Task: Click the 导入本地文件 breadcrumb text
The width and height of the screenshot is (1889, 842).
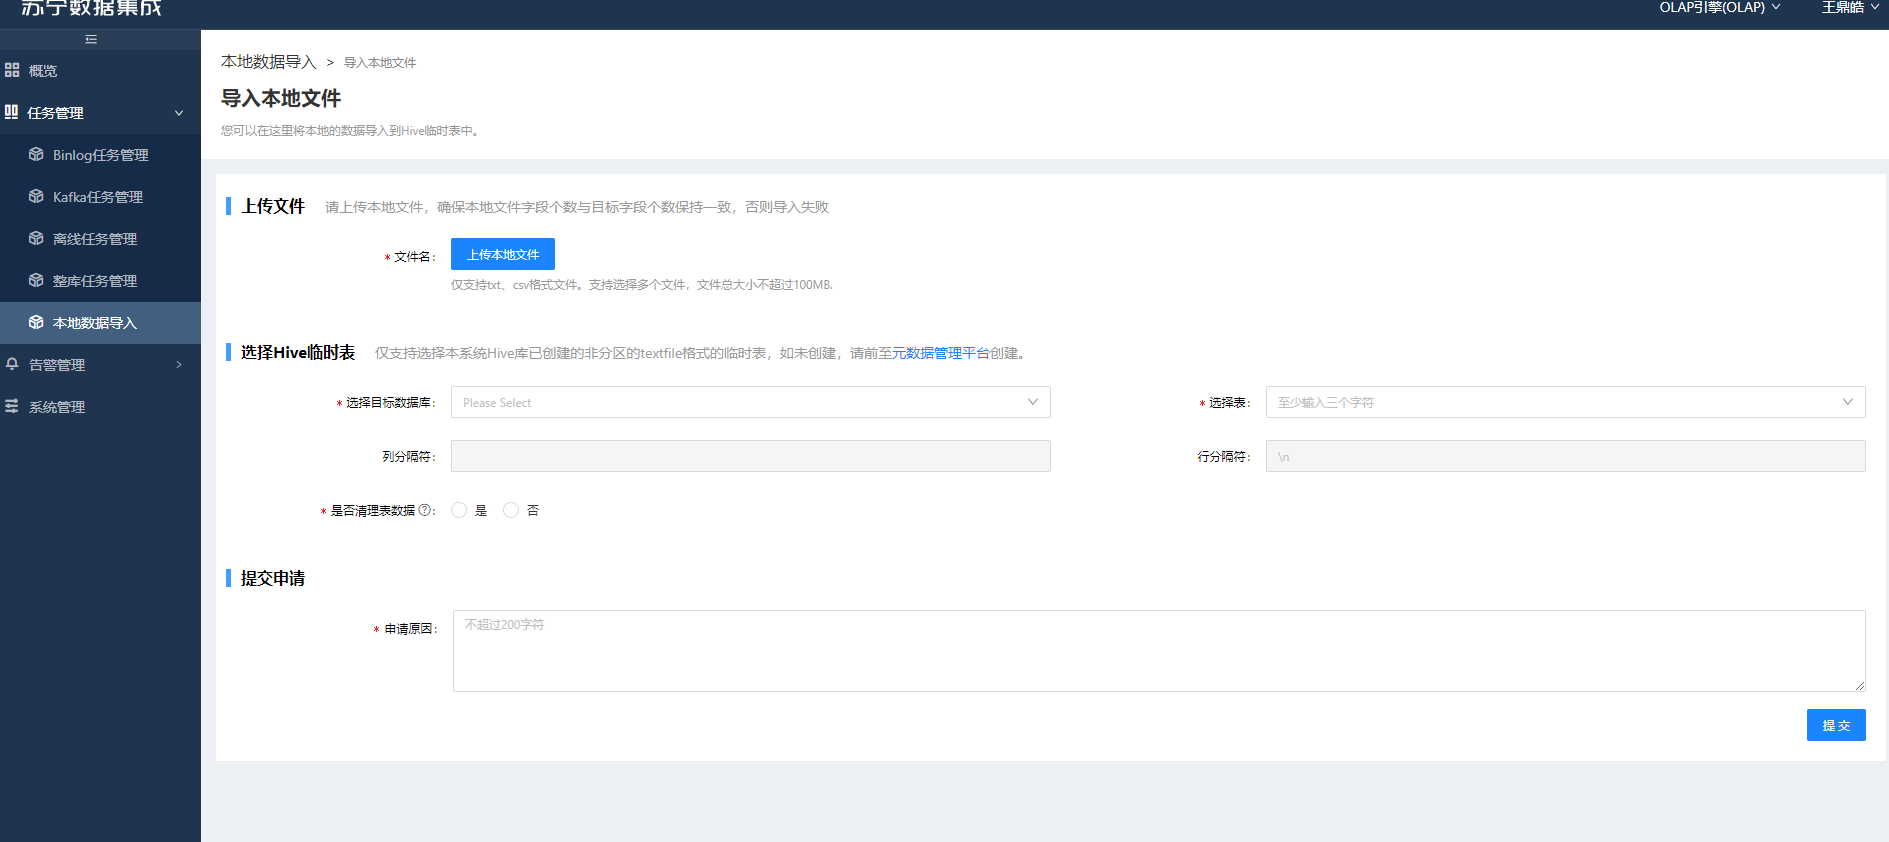Action: 380,62
